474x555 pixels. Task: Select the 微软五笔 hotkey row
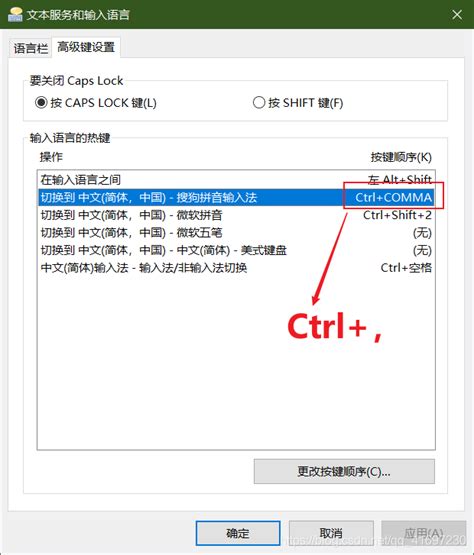point(236,233)
